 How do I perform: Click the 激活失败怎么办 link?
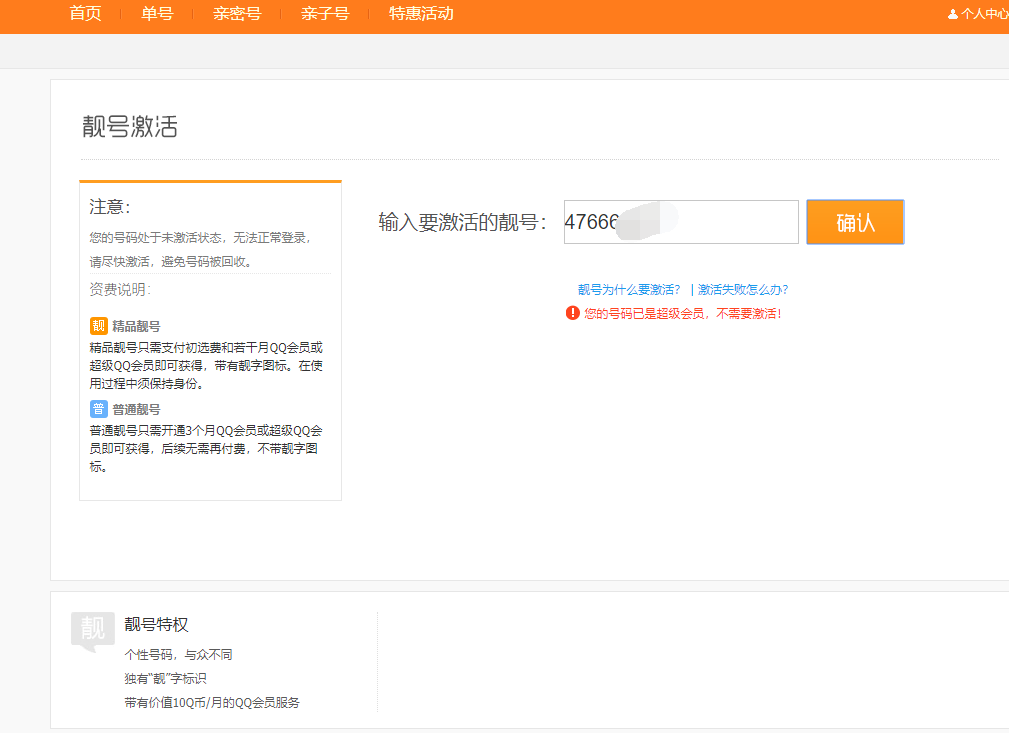coord(743,288)
